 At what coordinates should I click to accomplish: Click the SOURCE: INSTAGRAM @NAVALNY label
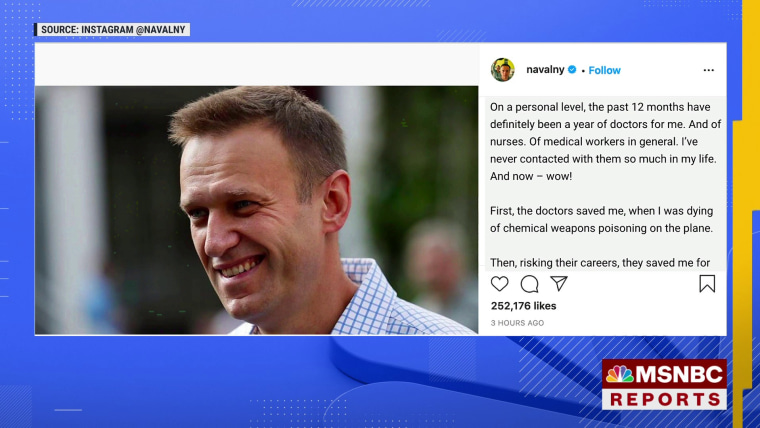coord(112,30)
